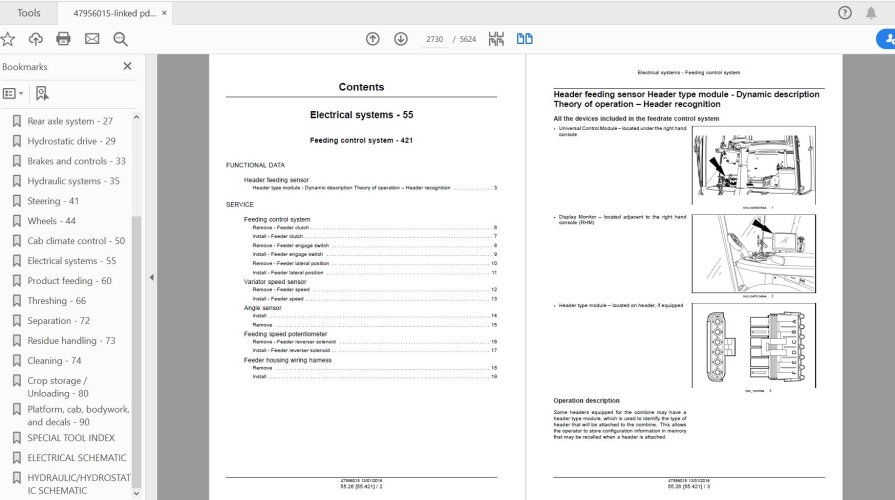The width and height of the screenshot is (895, 500).
Task: Open the bookmarks options dropdown
Action: [x=13, y=93]
